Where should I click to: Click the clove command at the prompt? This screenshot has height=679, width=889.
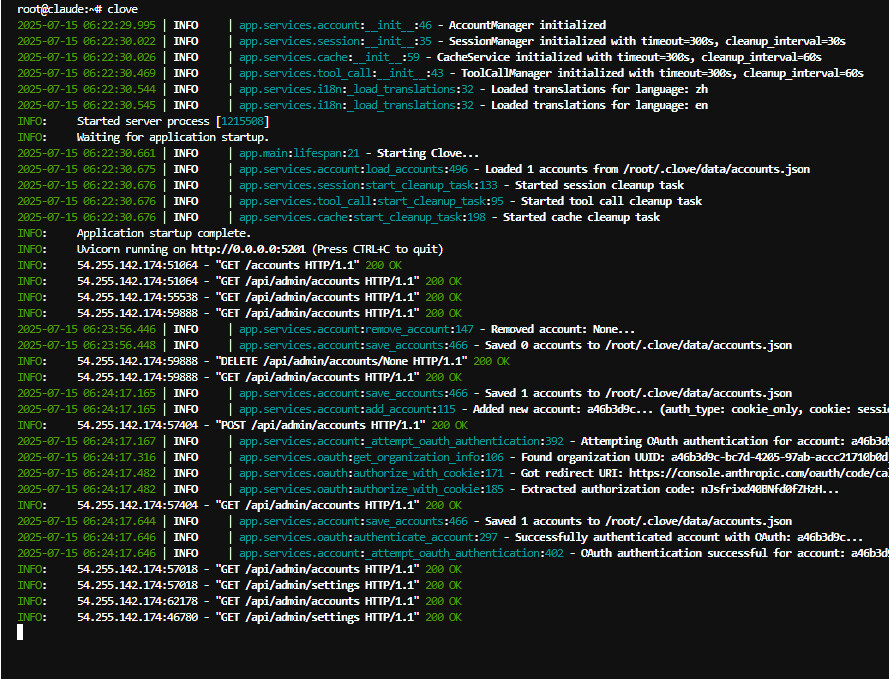pyautogui.click(x=123, y=9)
